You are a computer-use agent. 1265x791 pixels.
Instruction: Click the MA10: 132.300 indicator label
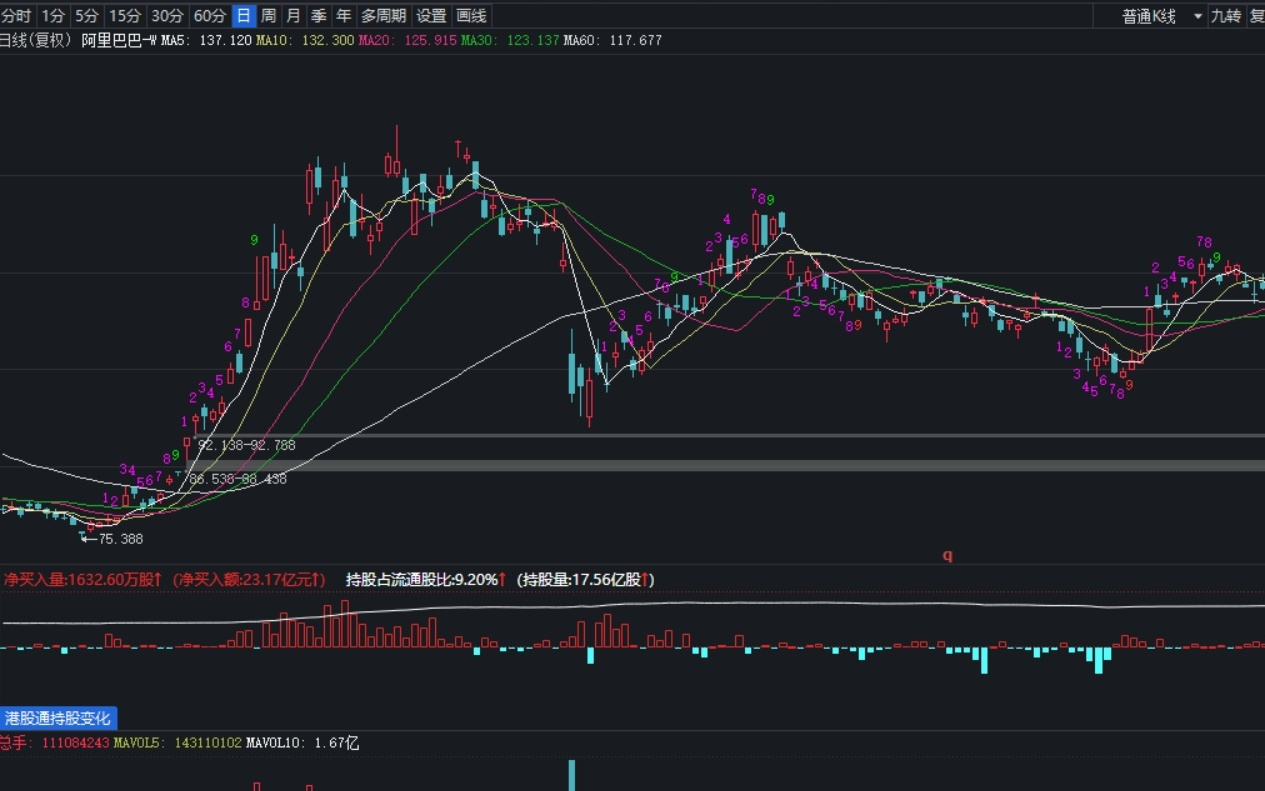(305, 40)
